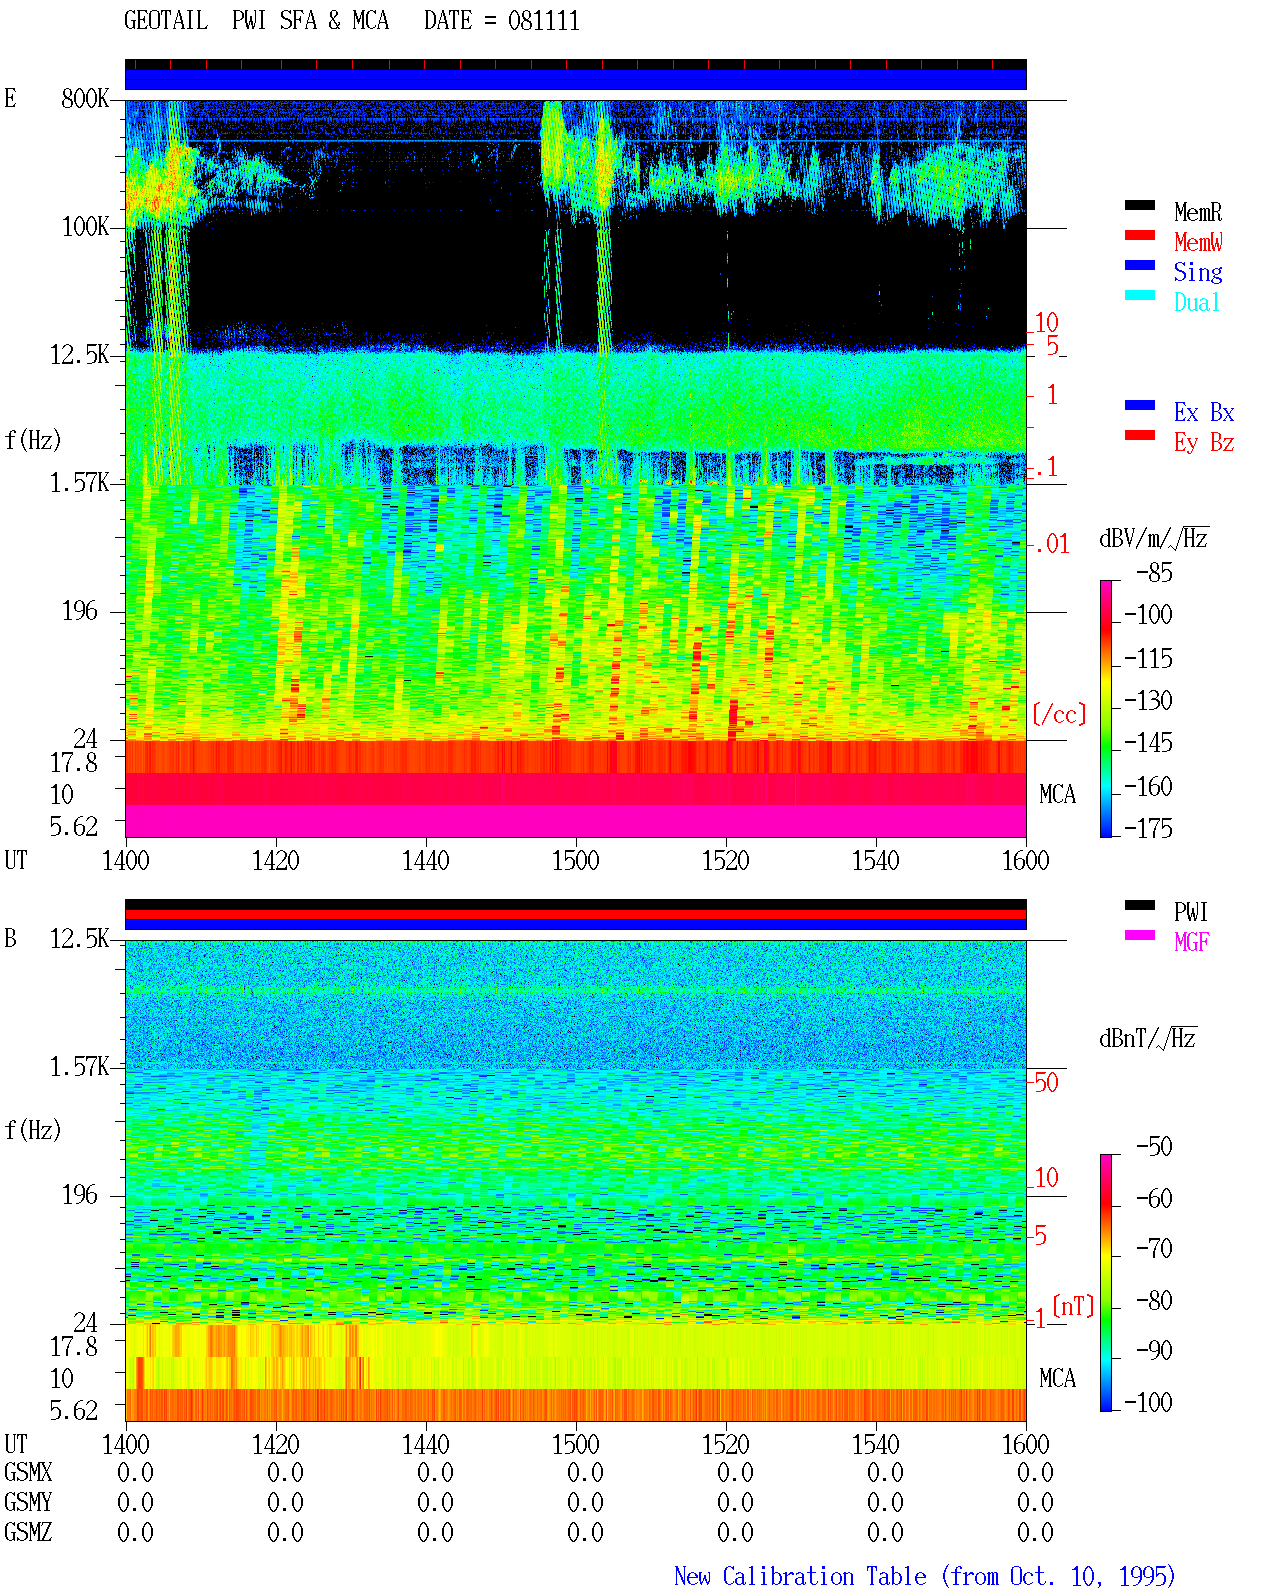The image size is (1280, 1593).
Task: Click the B magnetic field spectrogram plot
Action: [575, 1180]
